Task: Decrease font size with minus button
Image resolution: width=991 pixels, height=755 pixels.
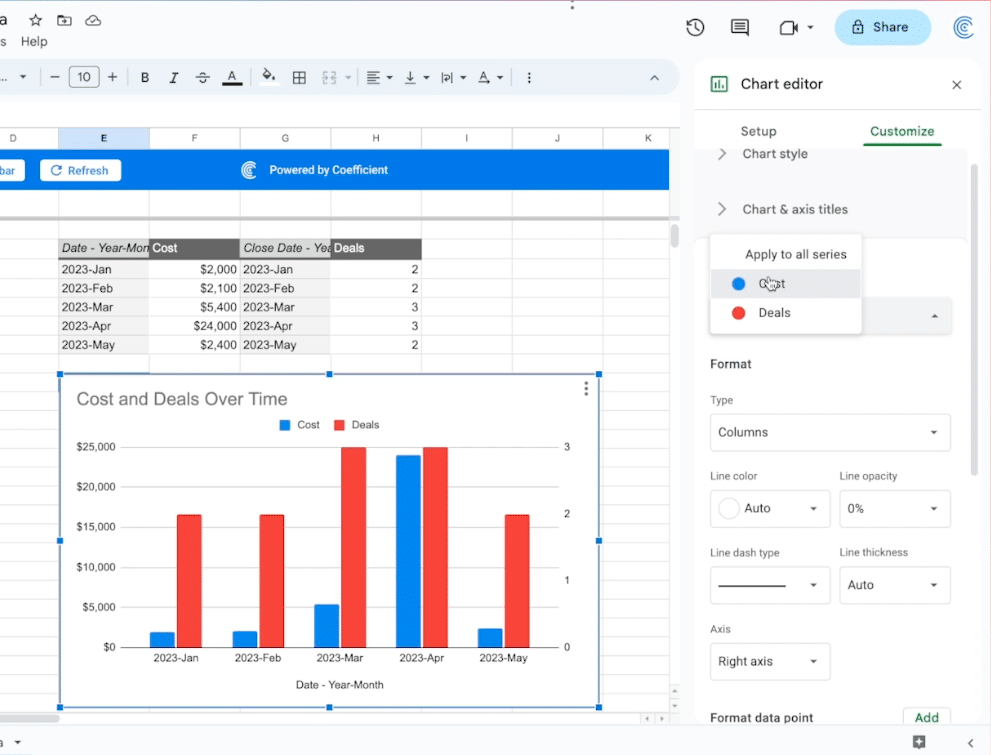Action: [54, 77]
